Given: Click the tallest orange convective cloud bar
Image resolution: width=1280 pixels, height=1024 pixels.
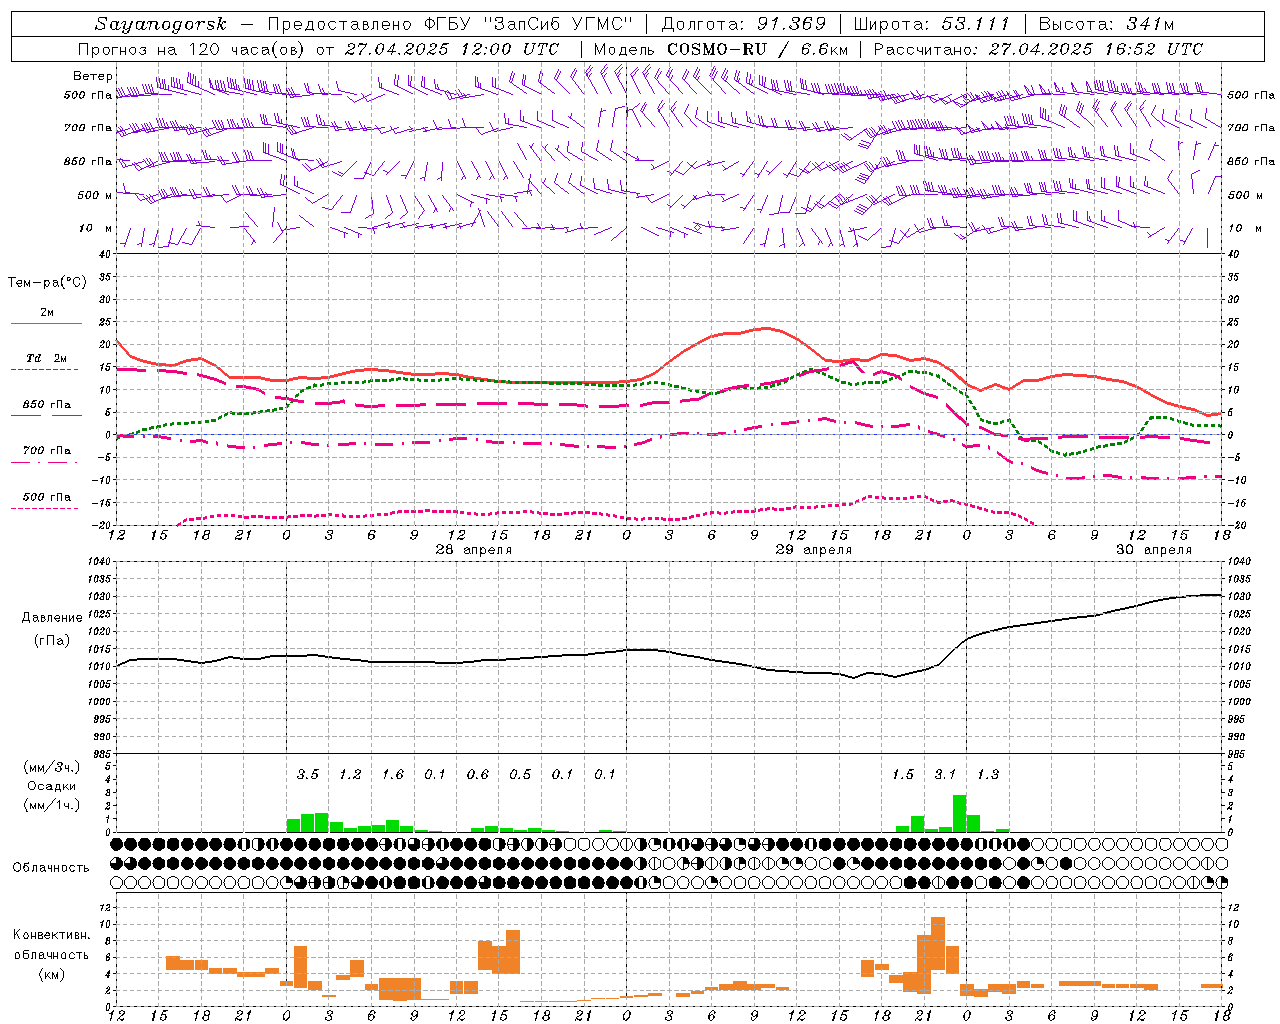Looking at the screenshot, I should (938, 943).
